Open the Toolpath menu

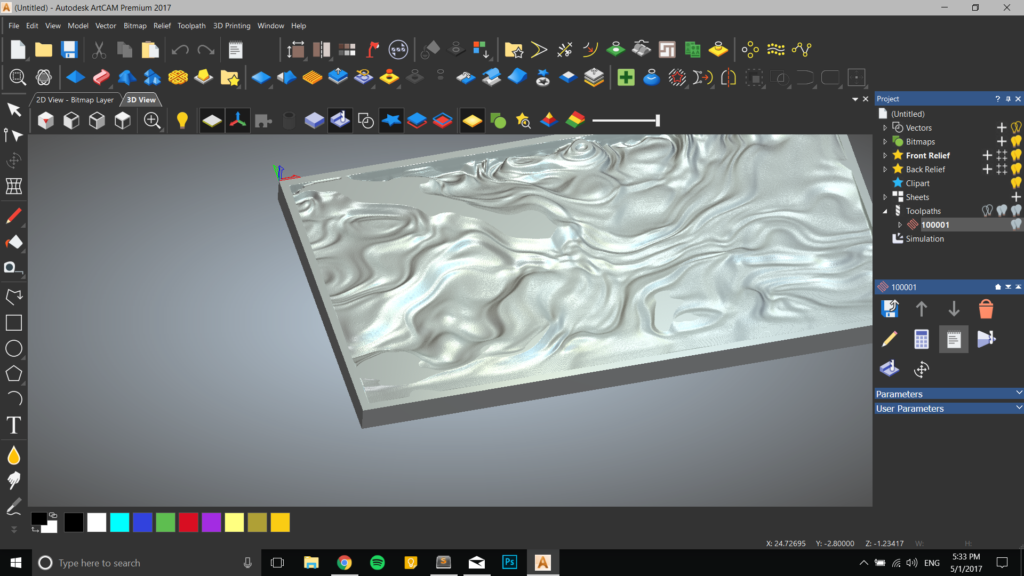click(191, 25)
